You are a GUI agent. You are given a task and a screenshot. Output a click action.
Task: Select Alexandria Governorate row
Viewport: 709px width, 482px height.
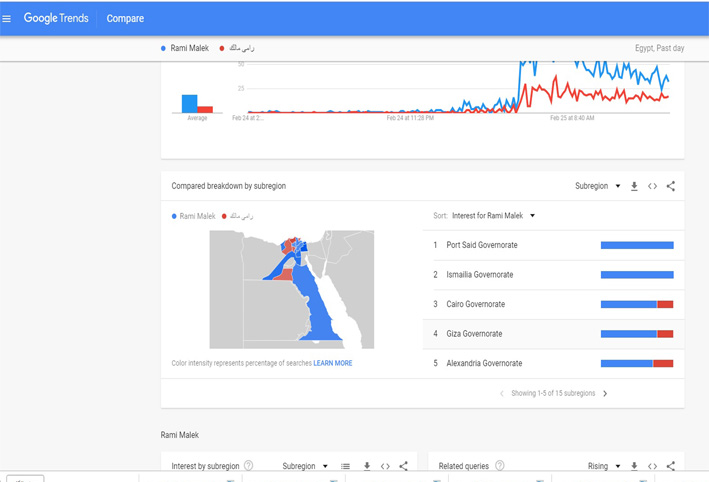(553, 363)
